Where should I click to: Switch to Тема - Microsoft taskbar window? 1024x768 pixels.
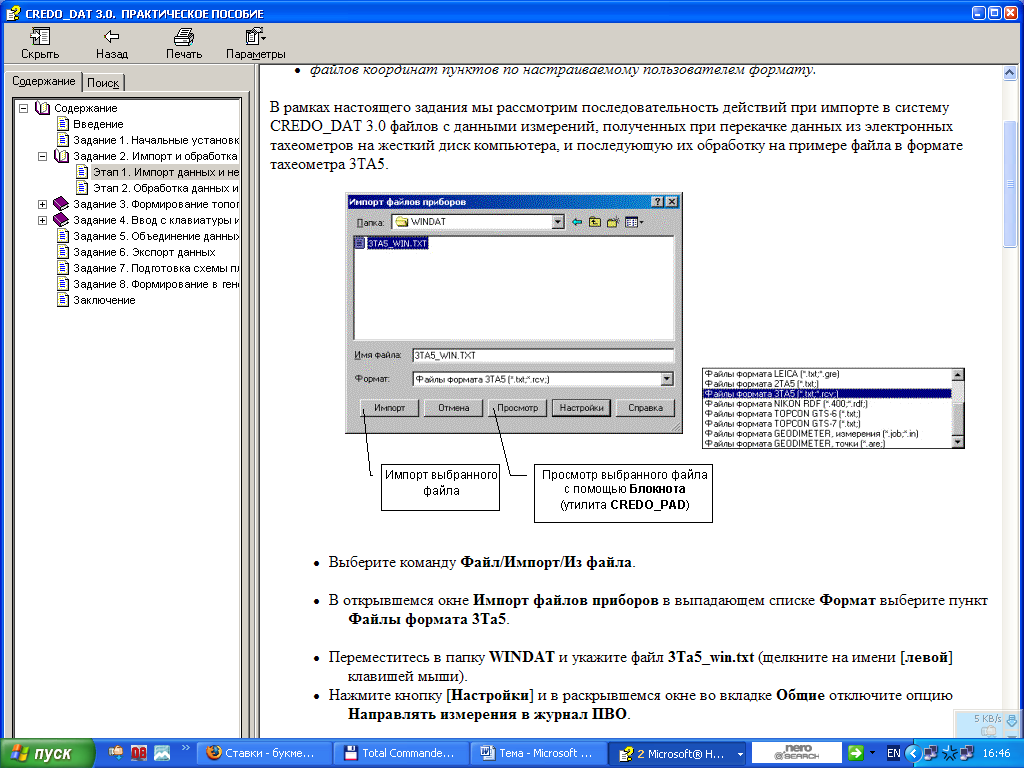coord(538,753)
